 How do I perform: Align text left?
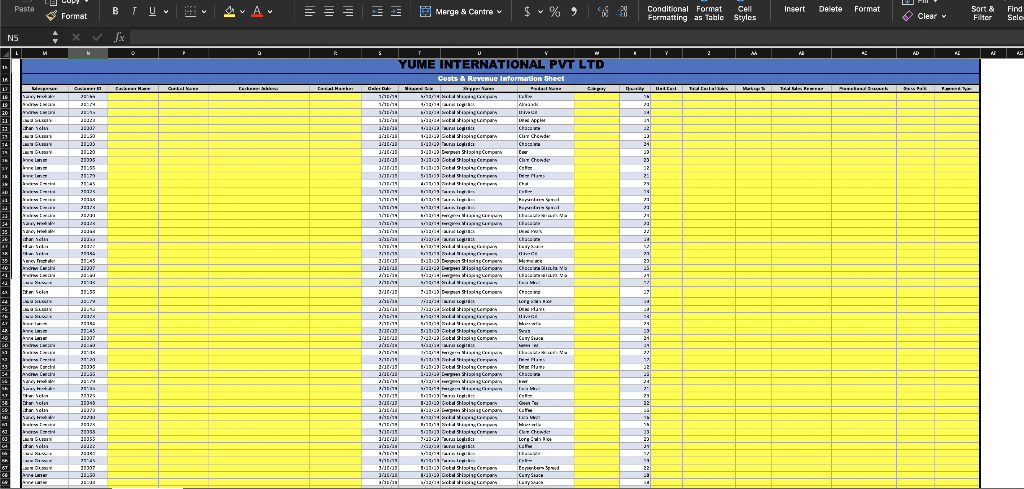[310, 11]
